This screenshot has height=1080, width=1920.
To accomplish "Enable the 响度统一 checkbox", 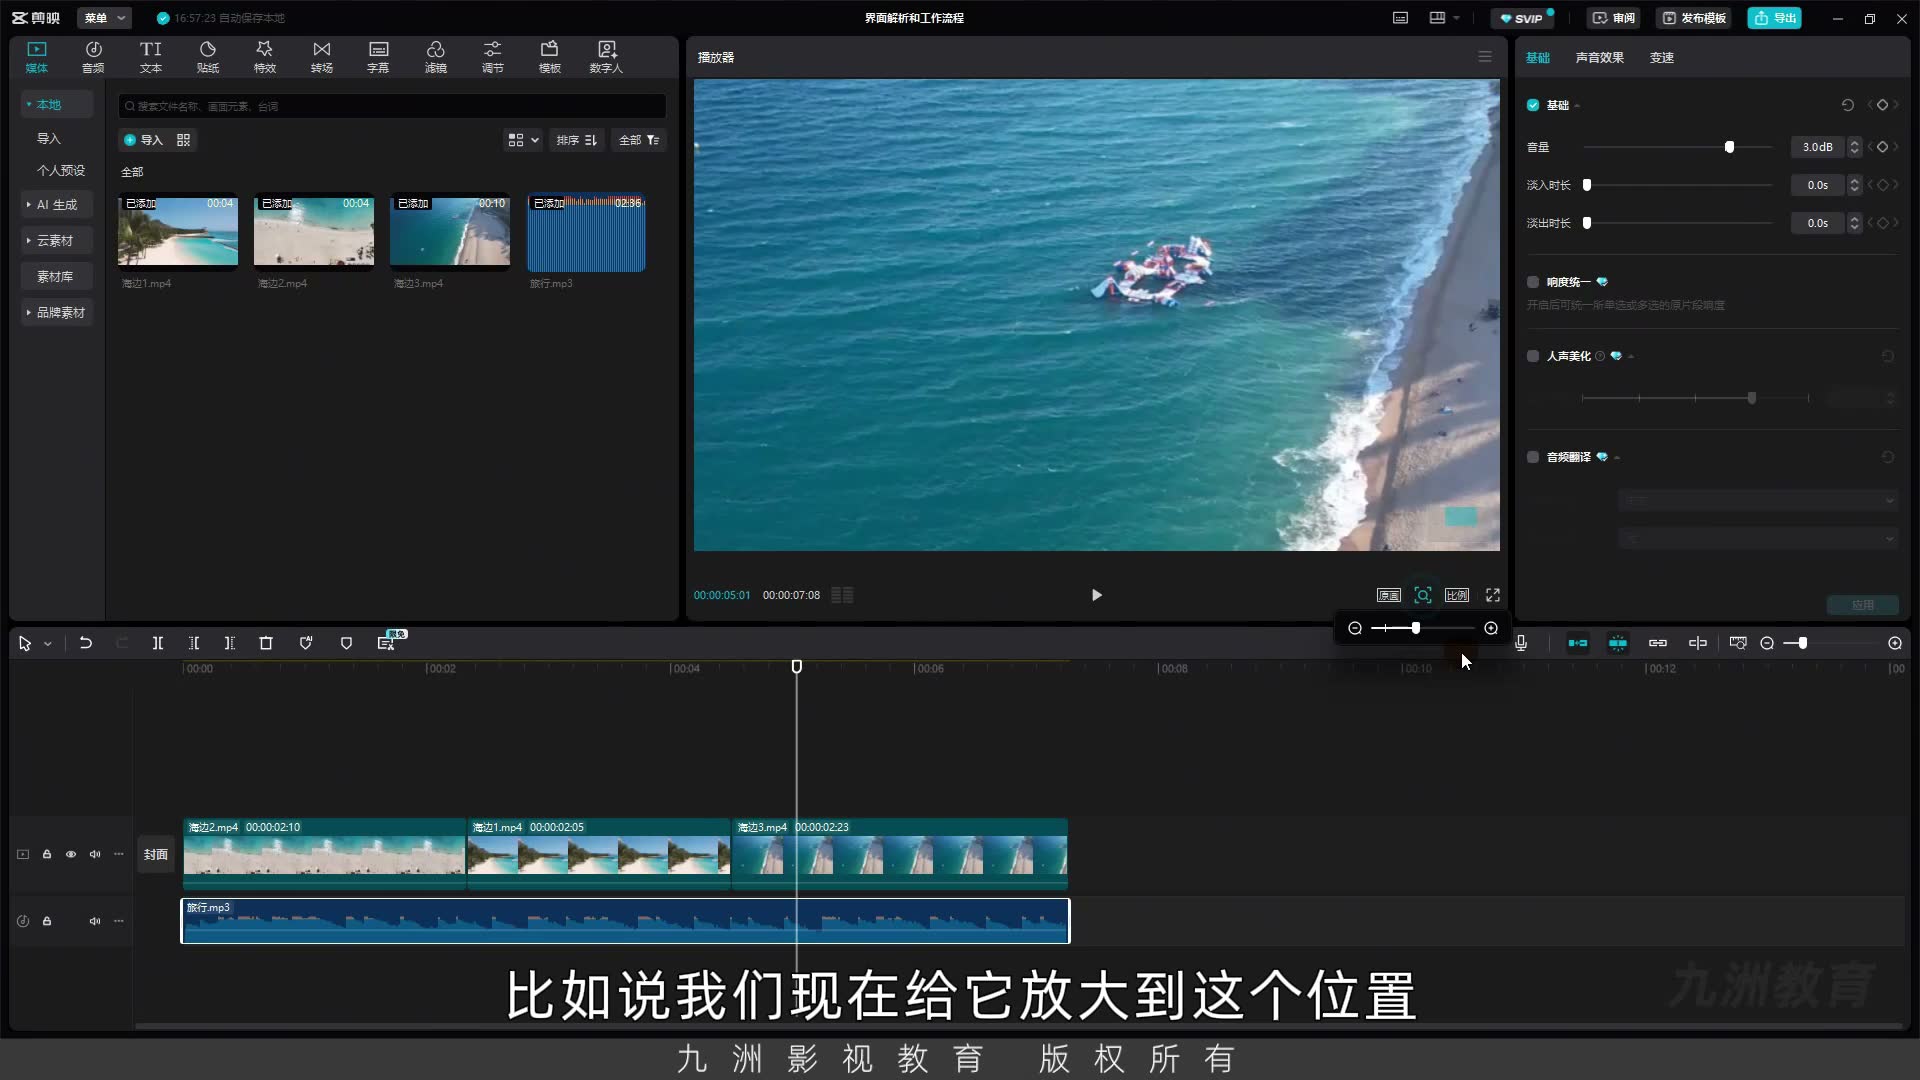I will [x=1533, y=282].
